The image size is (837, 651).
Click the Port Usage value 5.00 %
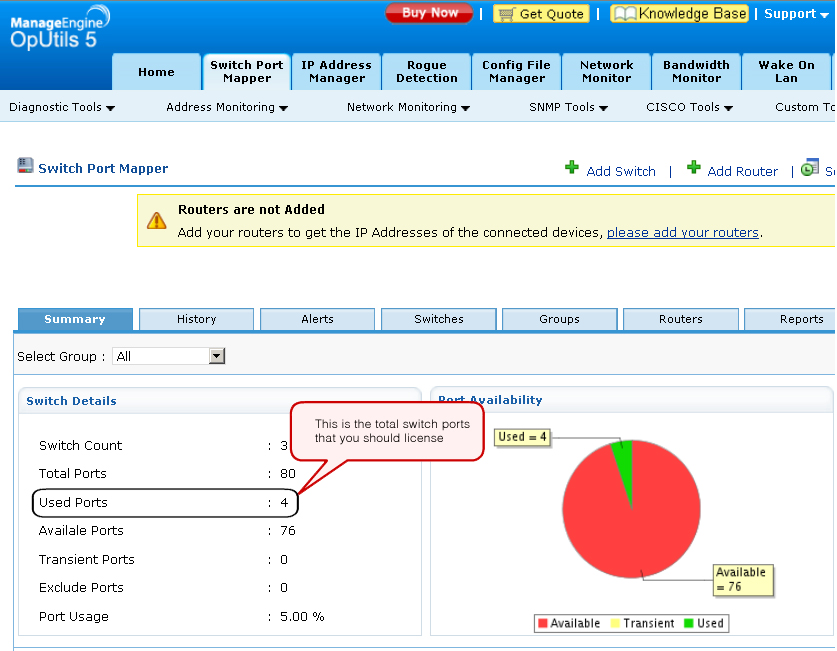302,617
